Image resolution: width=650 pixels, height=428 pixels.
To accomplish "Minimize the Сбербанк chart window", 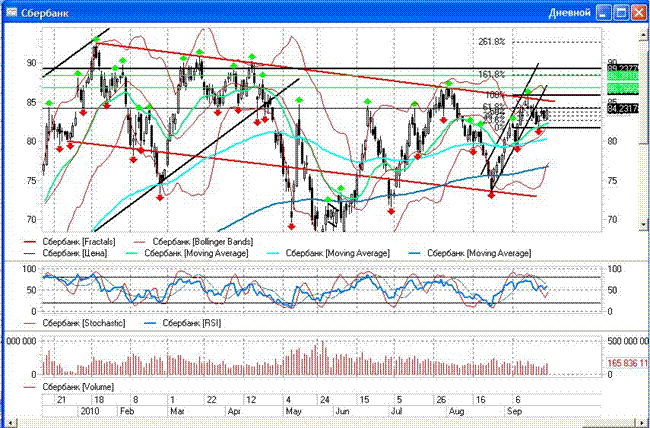I will (x=604, y=13).
